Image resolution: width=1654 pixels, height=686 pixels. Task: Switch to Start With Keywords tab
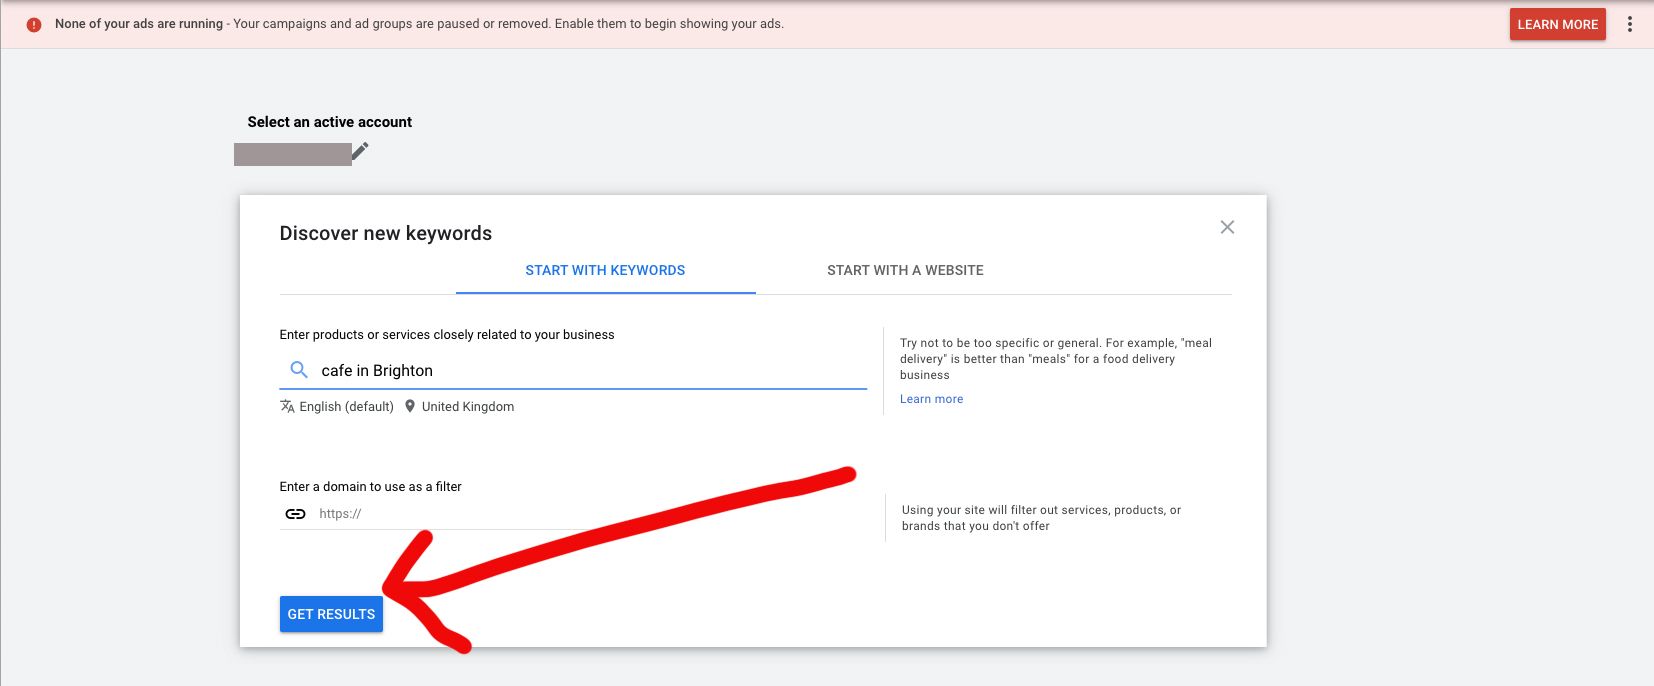coord(605,270)
